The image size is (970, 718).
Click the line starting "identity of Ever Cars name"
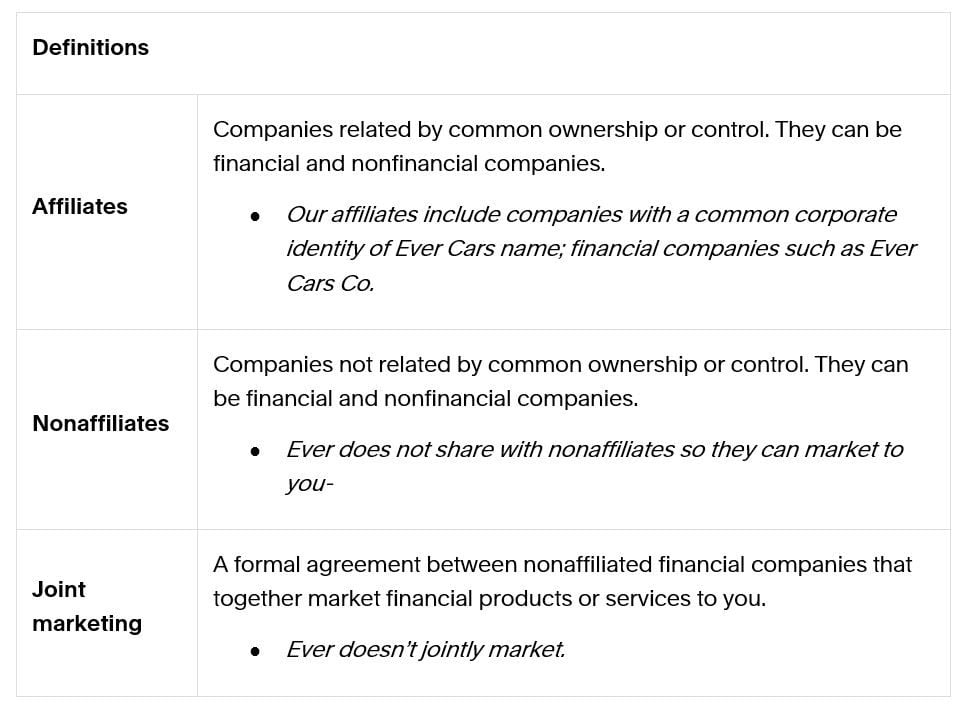(x=601, y=249)
